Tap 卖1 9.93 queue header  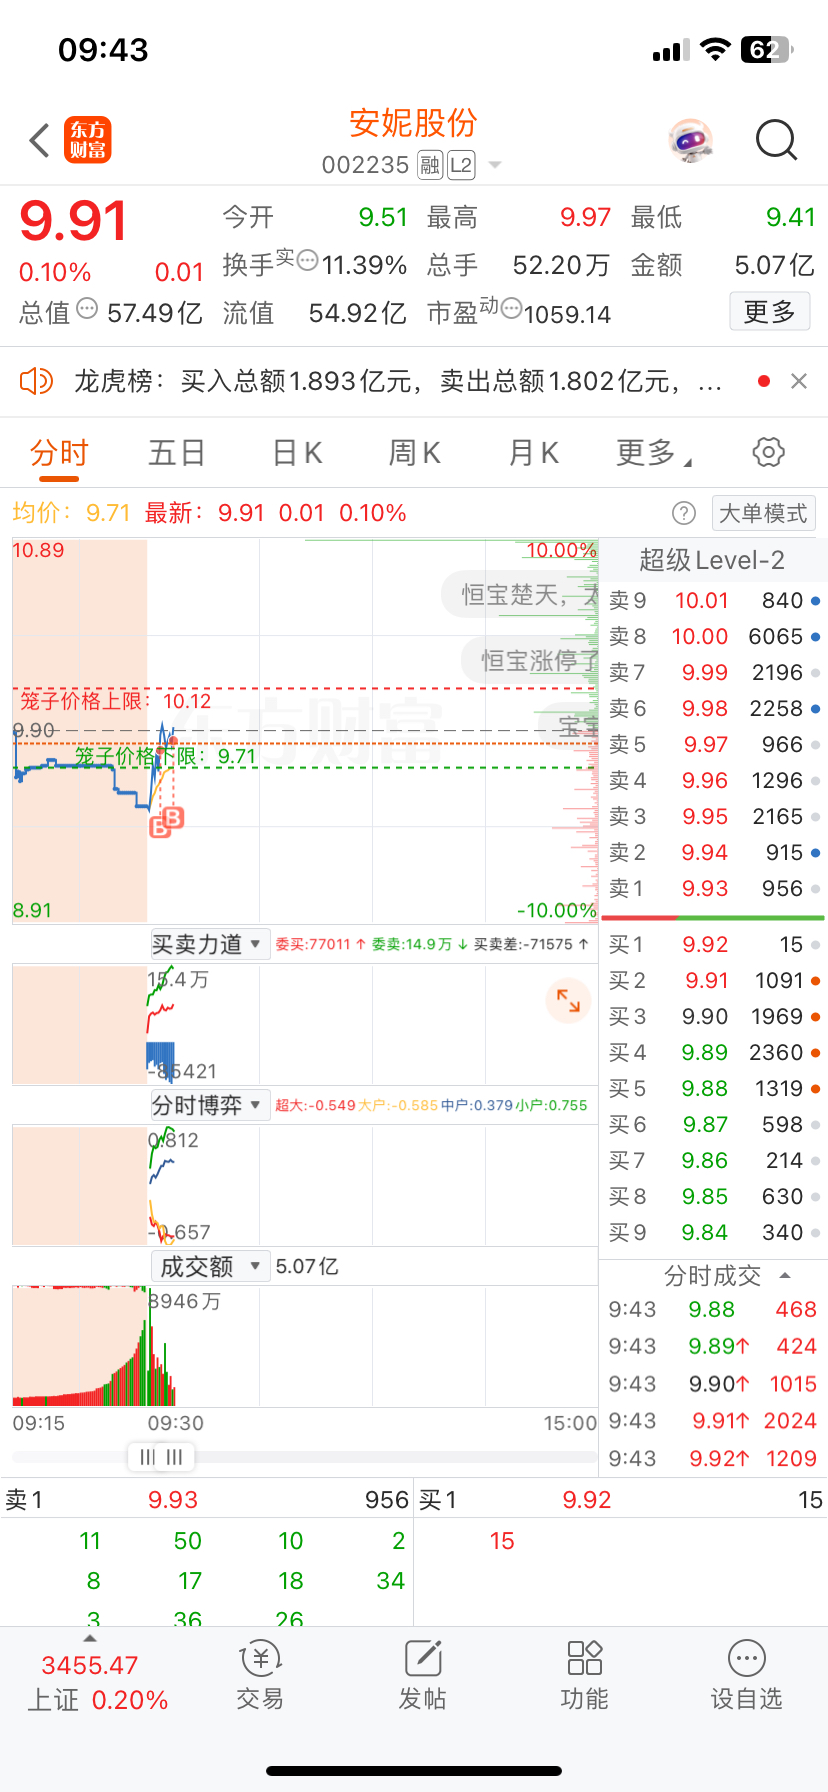207,1500
